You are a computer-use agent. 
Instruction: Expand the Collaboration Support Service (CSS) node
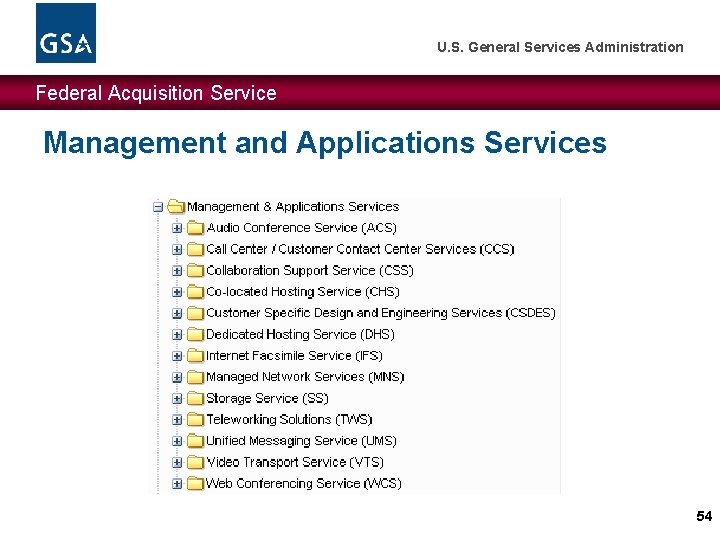click(x=177, y=270)
